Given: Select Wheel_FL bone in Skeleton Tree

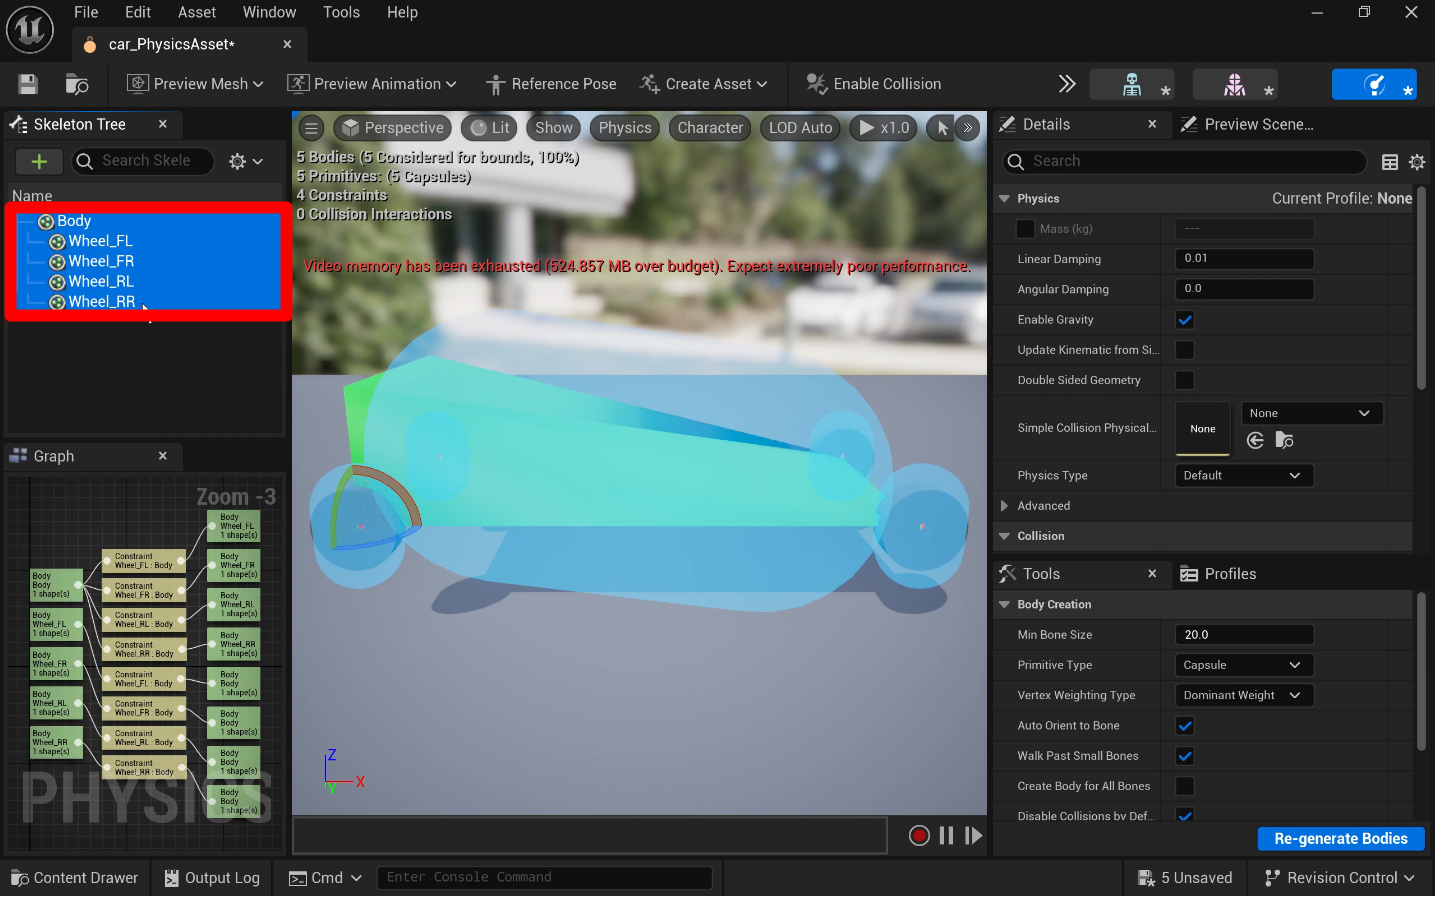Looking at the screenshot, I should click(x=100, y=241).
